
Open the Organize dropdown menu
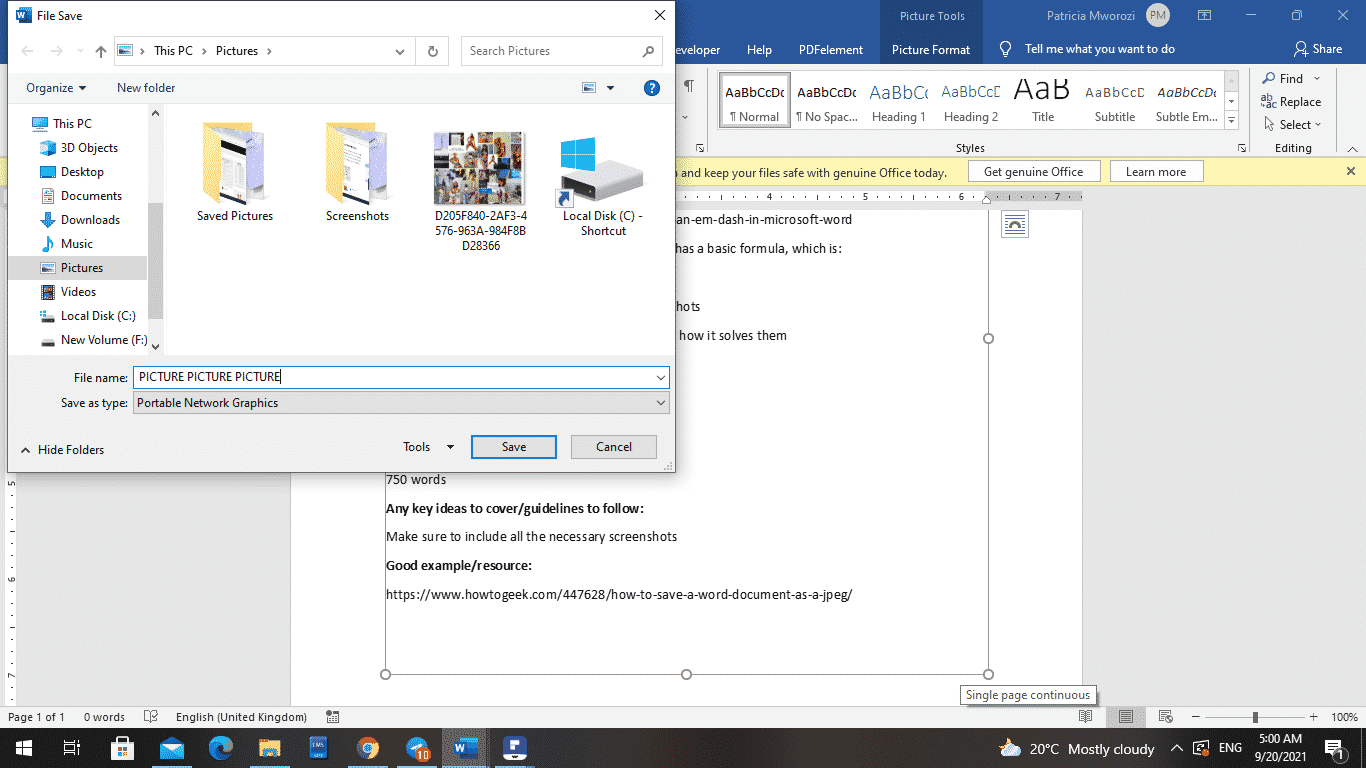(56, 88)
